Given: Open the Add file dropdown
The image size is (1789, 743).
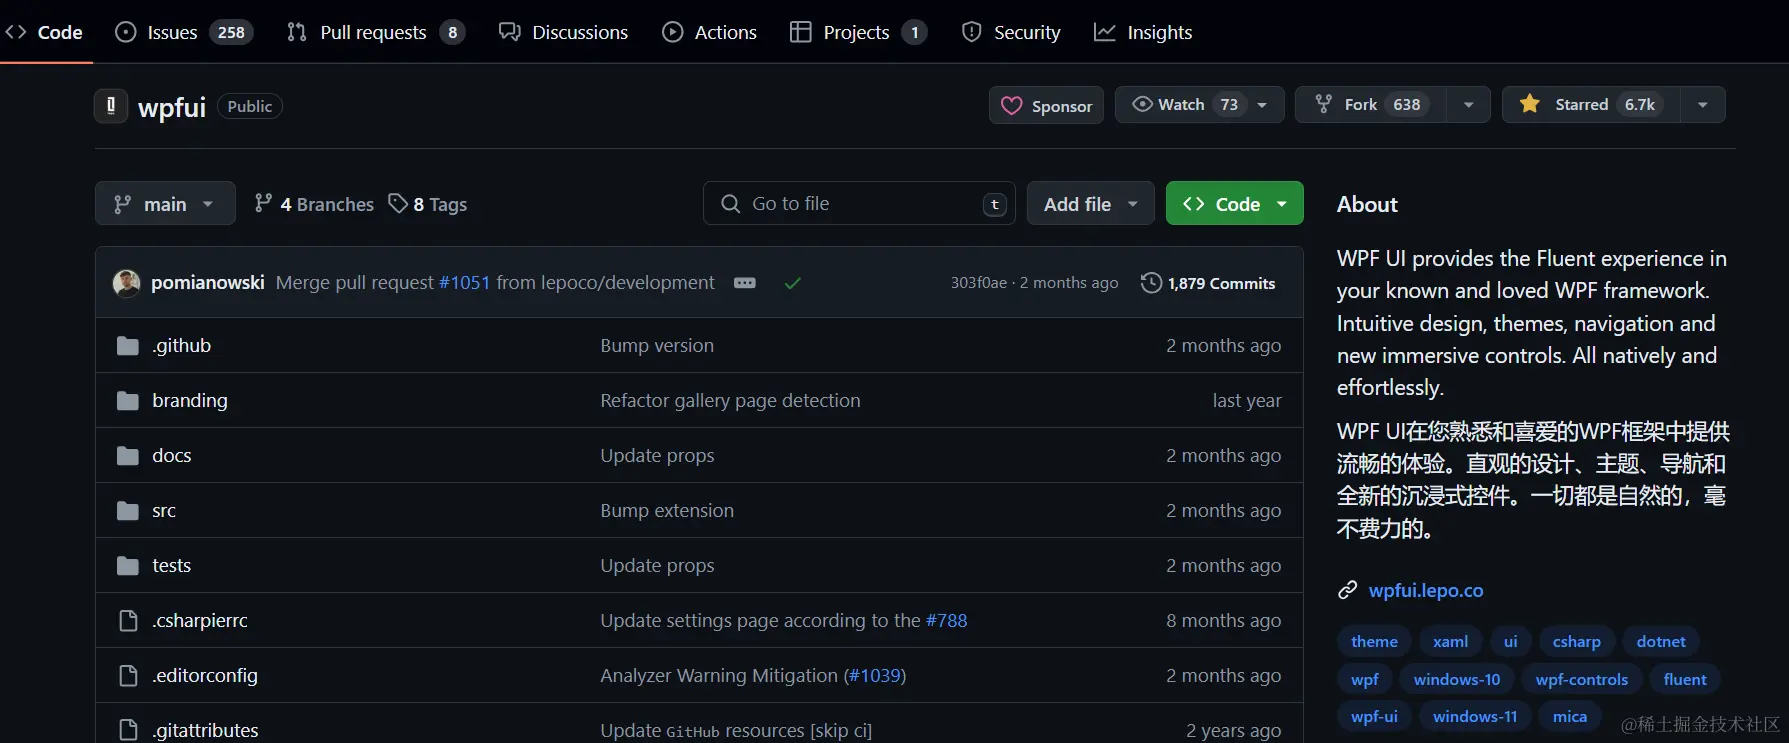Looking at the screenshot, I should tap(1090, 203).
